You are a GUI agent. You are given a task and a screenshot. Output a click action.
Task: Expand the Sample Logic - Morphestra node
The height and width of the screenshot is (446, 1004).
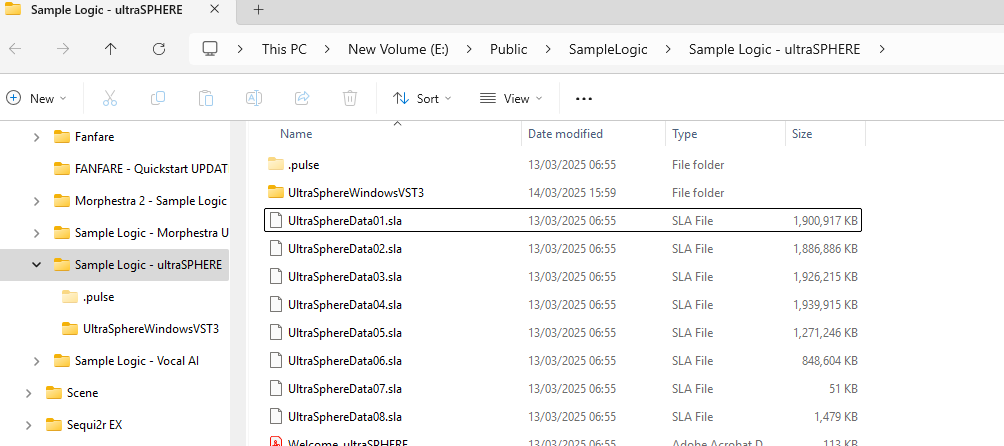point(36,232)
